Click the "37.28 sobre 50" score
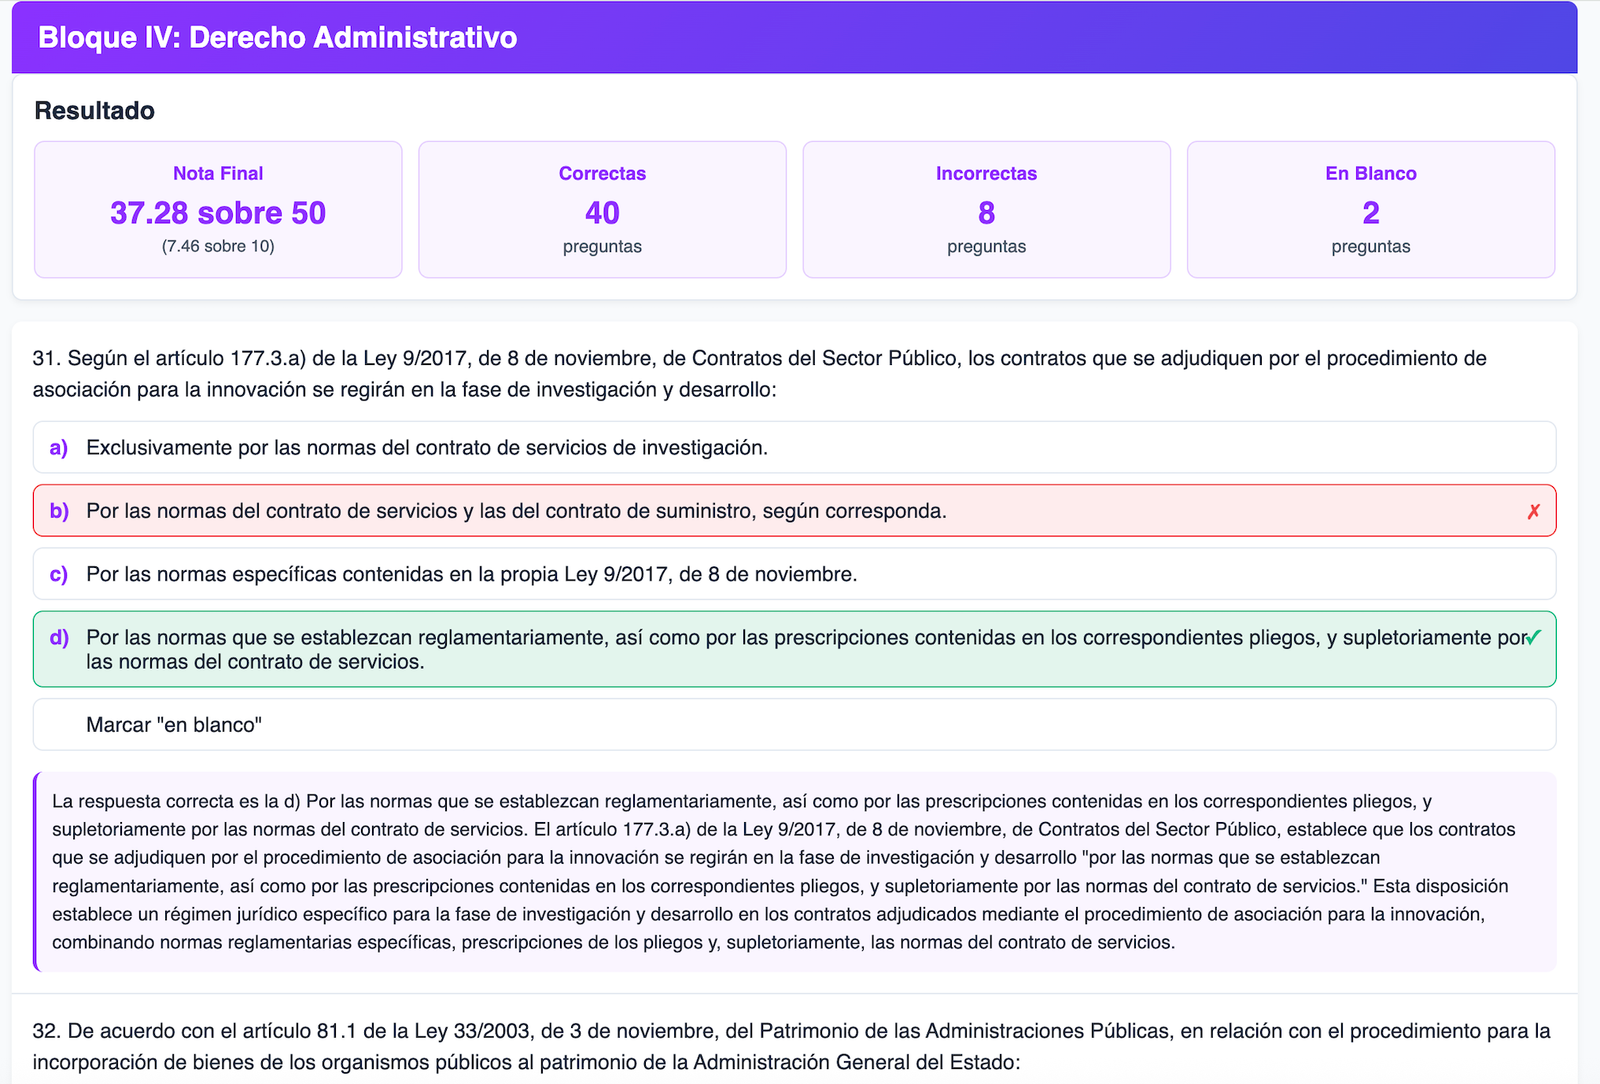This screenshot has height=1084, width=1600. point(218,213)
